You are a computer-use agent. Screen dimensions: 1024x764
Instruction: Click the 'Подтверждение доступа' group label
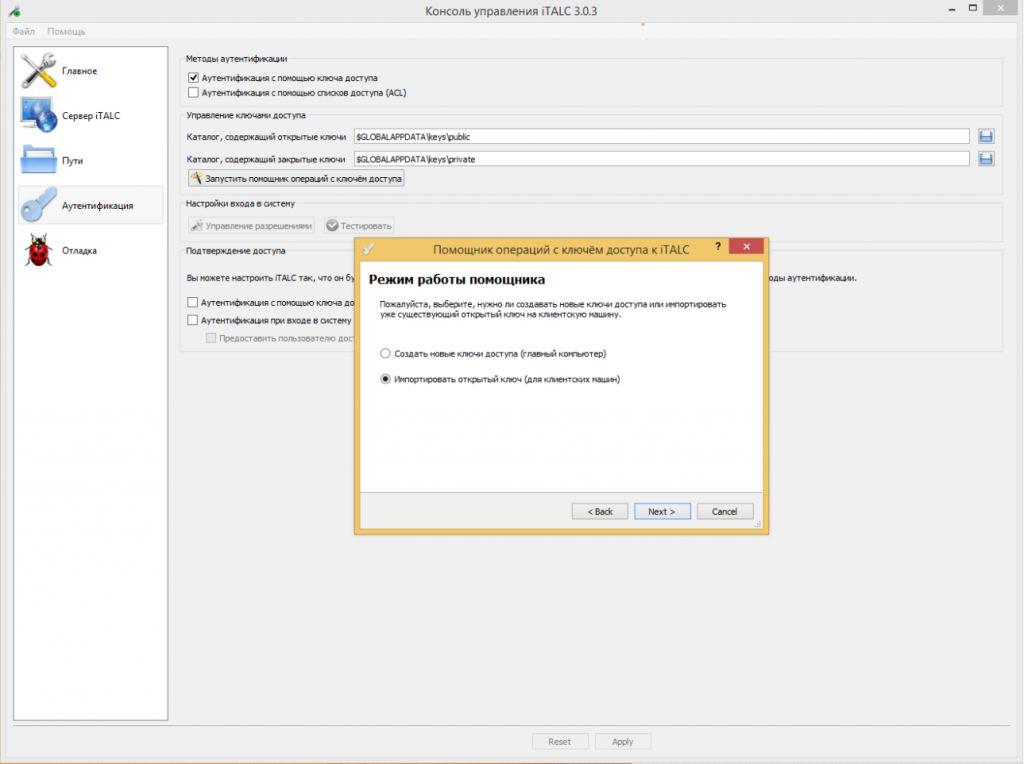[x=236, y=250]
